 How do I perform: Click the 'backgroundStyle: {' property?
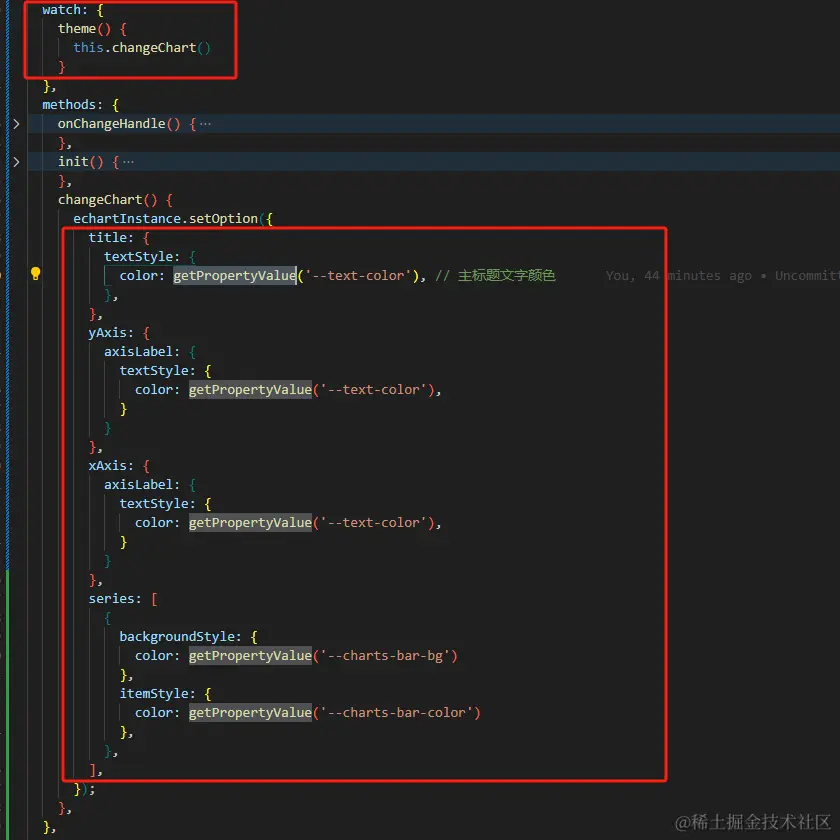(188, 636)
